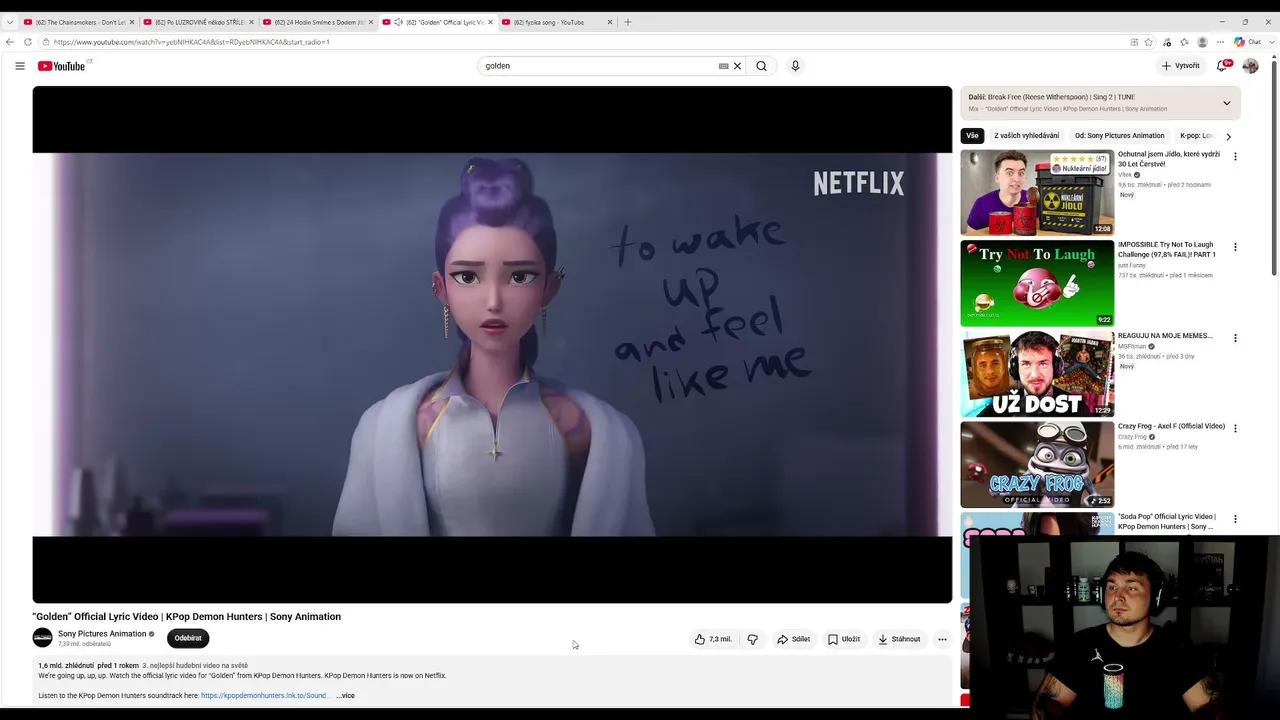This screenshot has height=720, width=1280.
Task: Switch to The Chainsmokers tab
Action: pyautogui.click(x=78, y=22)
